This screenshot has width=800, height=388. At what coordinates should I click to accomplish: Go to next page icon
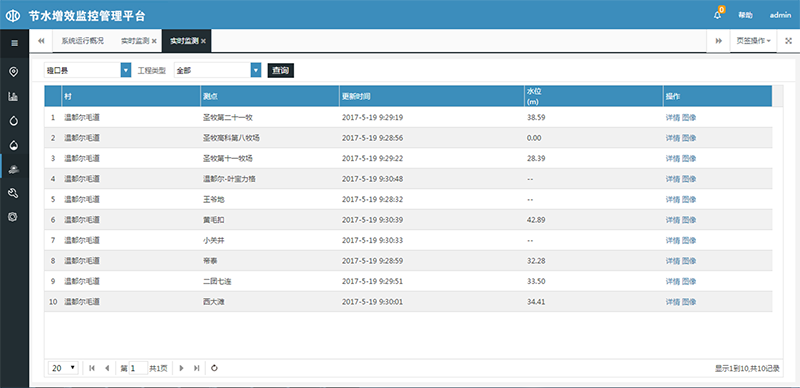[x=182, y=368]
